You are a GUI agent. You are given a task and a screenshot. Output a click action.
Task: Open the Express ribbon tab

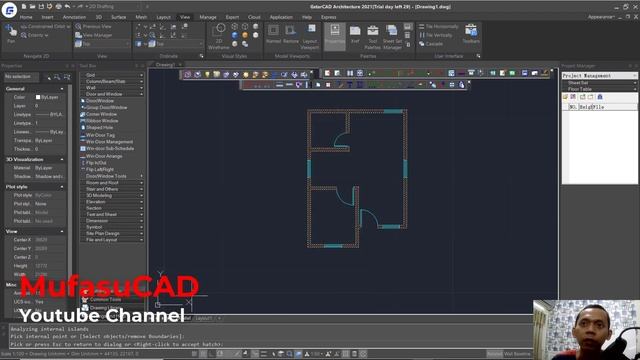(x=329, y=17)
